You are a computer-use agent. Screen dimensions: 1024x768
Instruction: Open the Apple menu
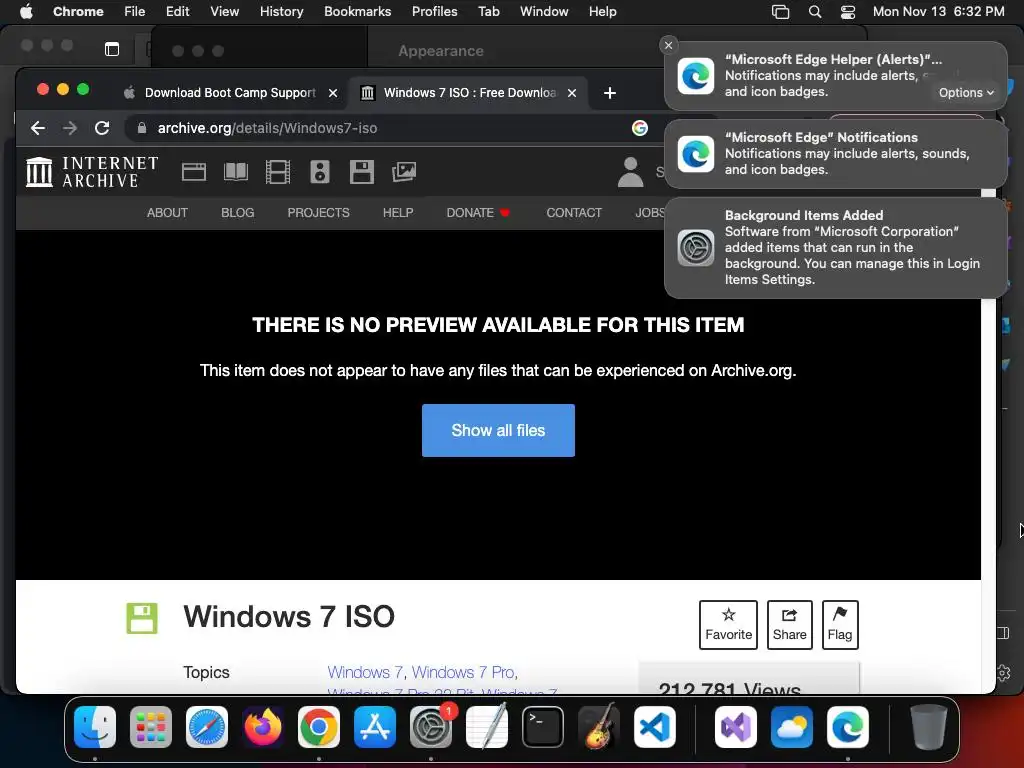pos(26,12)
